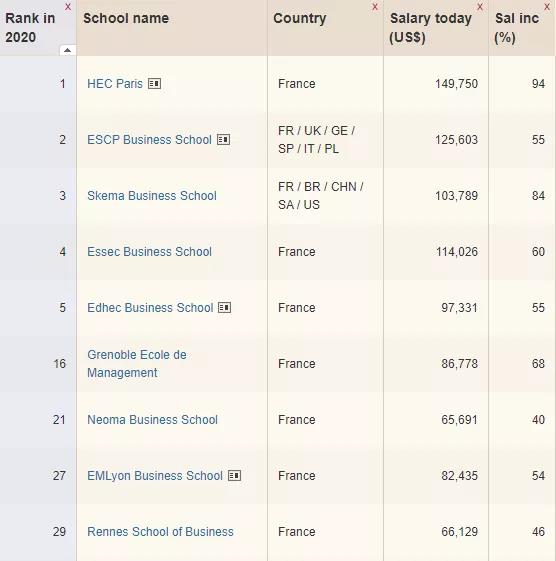Click the profile icon next to HEC Paris
556x561 pixels.
(x=155, y=84)
